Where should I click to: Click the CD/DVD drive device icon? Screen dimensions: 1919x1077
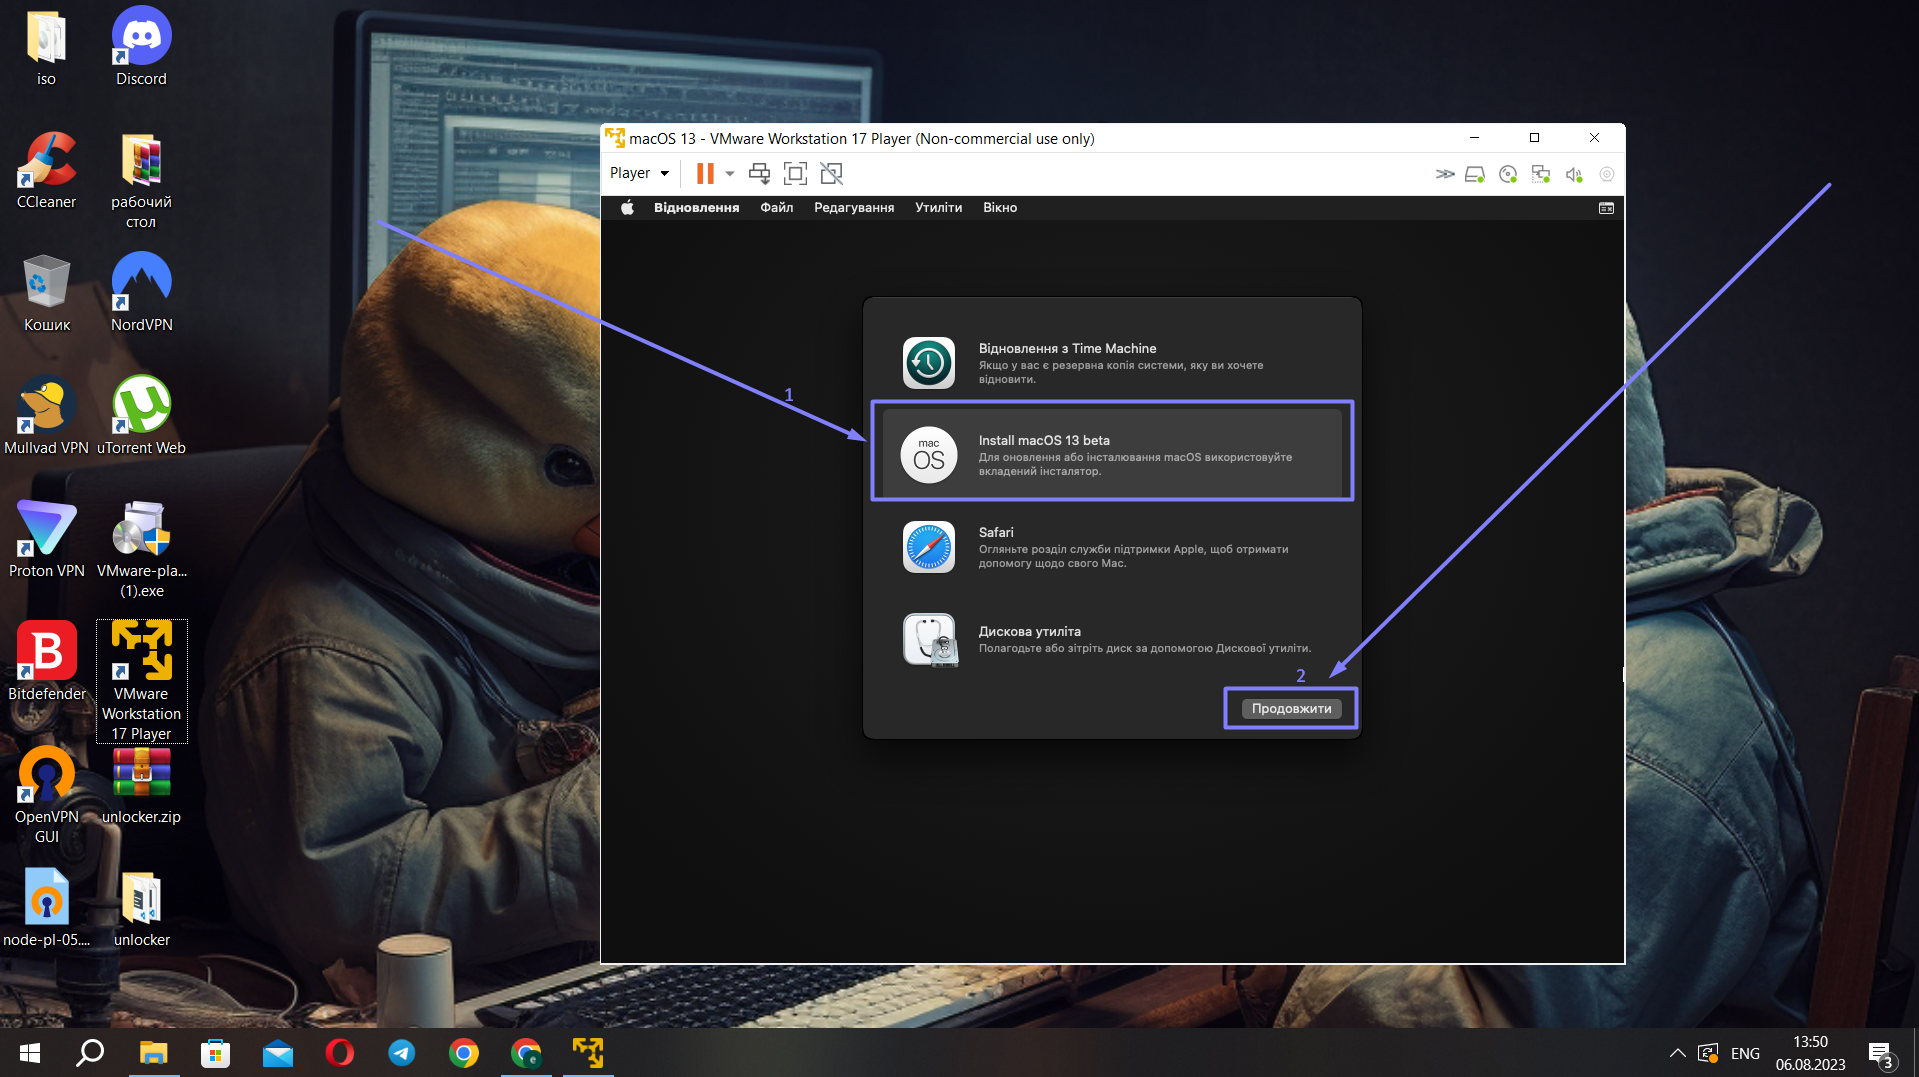coord(1508,174)
